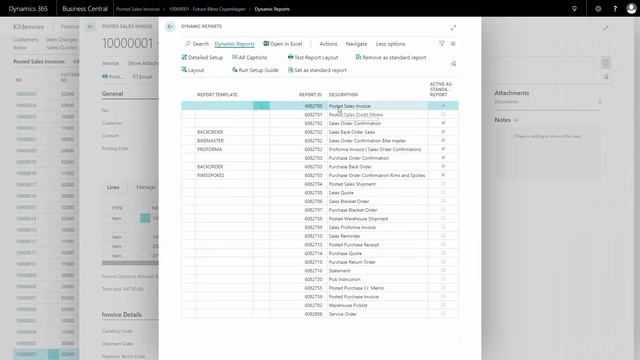Click Less options
640x360 pixels.
coord(390,44)
